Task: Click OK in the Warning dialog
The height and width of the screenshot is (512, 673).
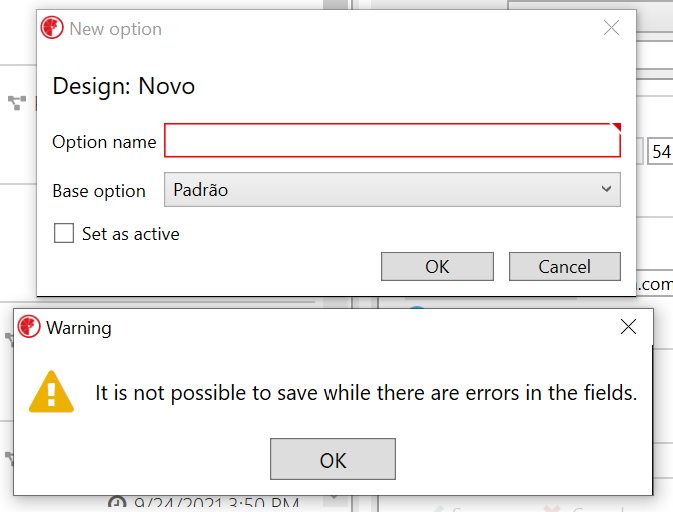Action: coord(333,459)
